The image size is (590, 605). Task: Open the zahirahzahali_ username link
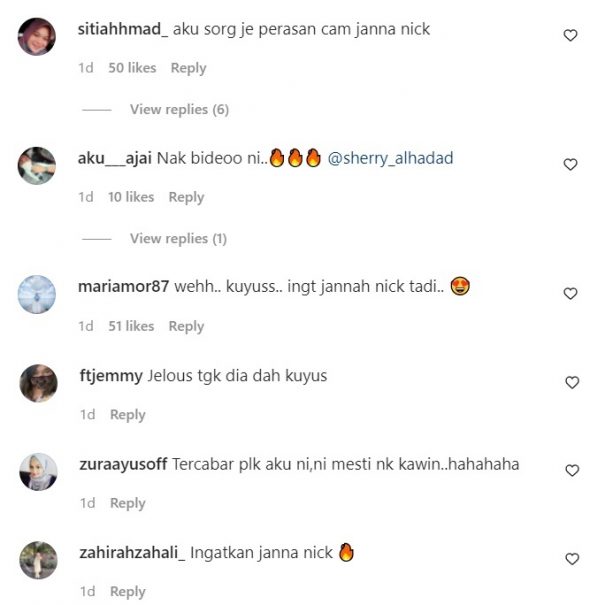pos(132,553)
